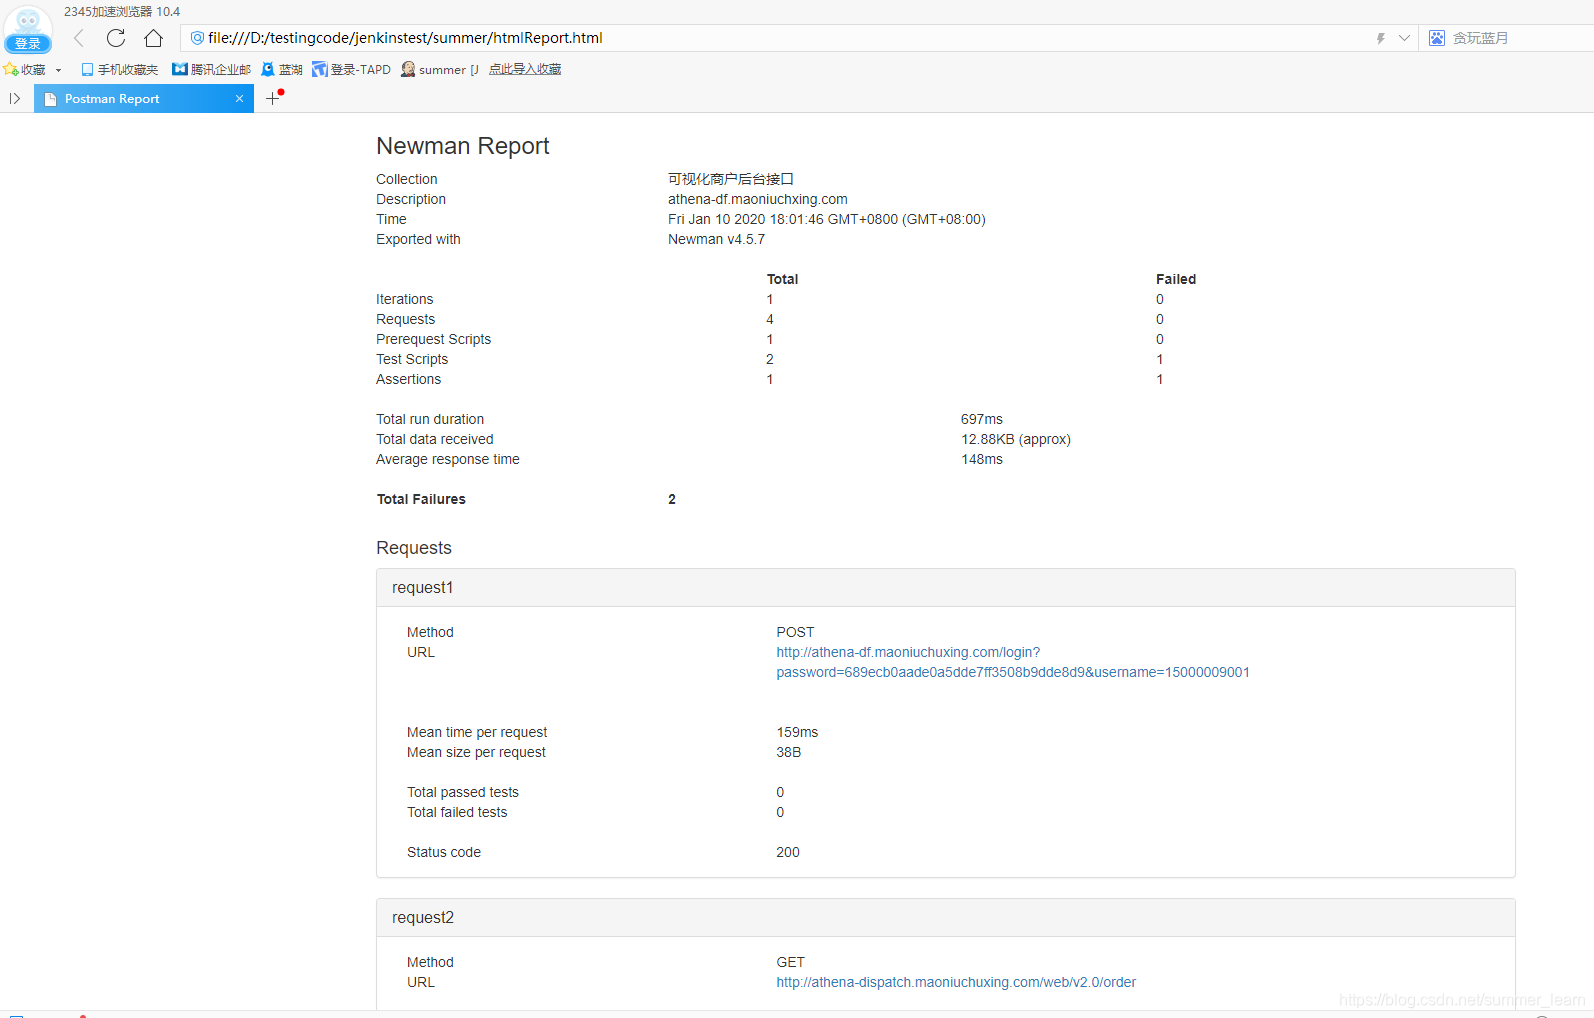Click the Jenkins summer bookmark icon

tap(408, 69)
